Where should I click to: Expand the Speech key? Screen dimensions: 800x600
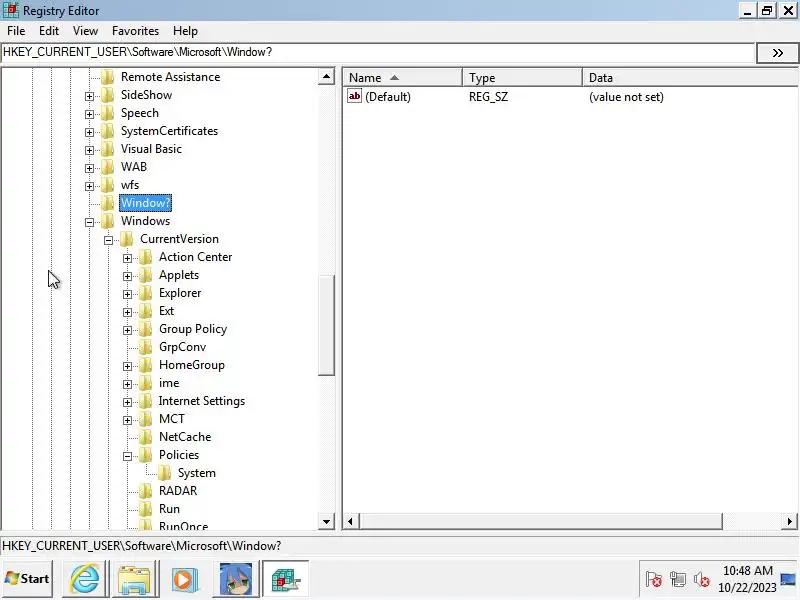(x=89, y=114)
